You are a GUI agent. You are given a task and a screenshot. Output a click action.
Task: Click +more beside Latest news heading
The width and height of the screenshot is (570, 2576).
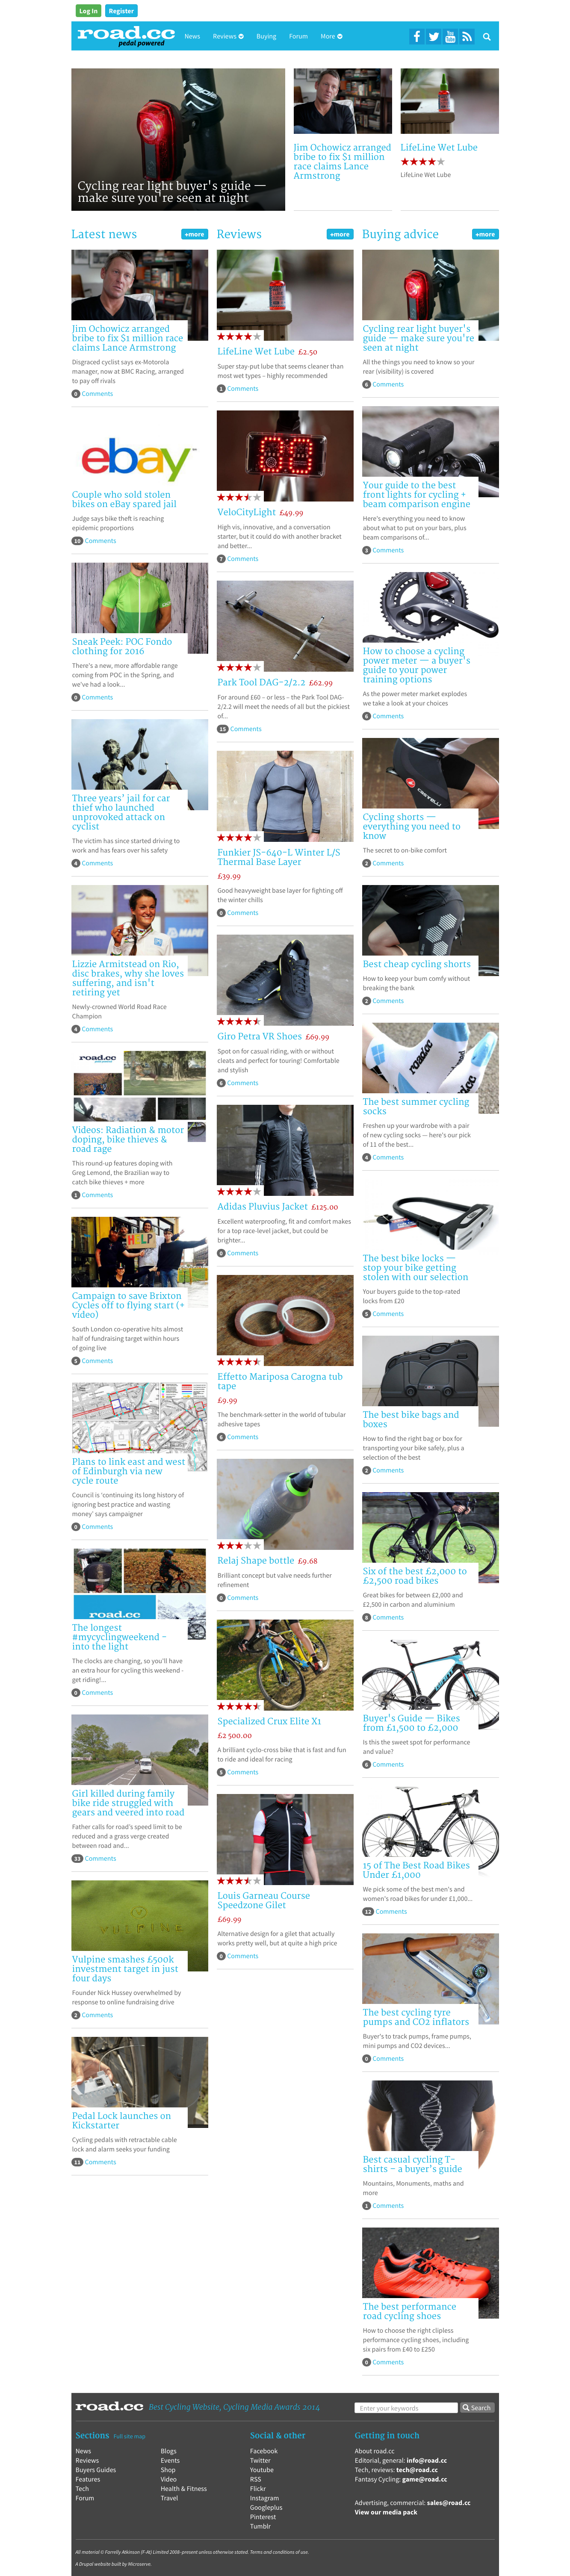pyautogui.click(x=194, y=234)
